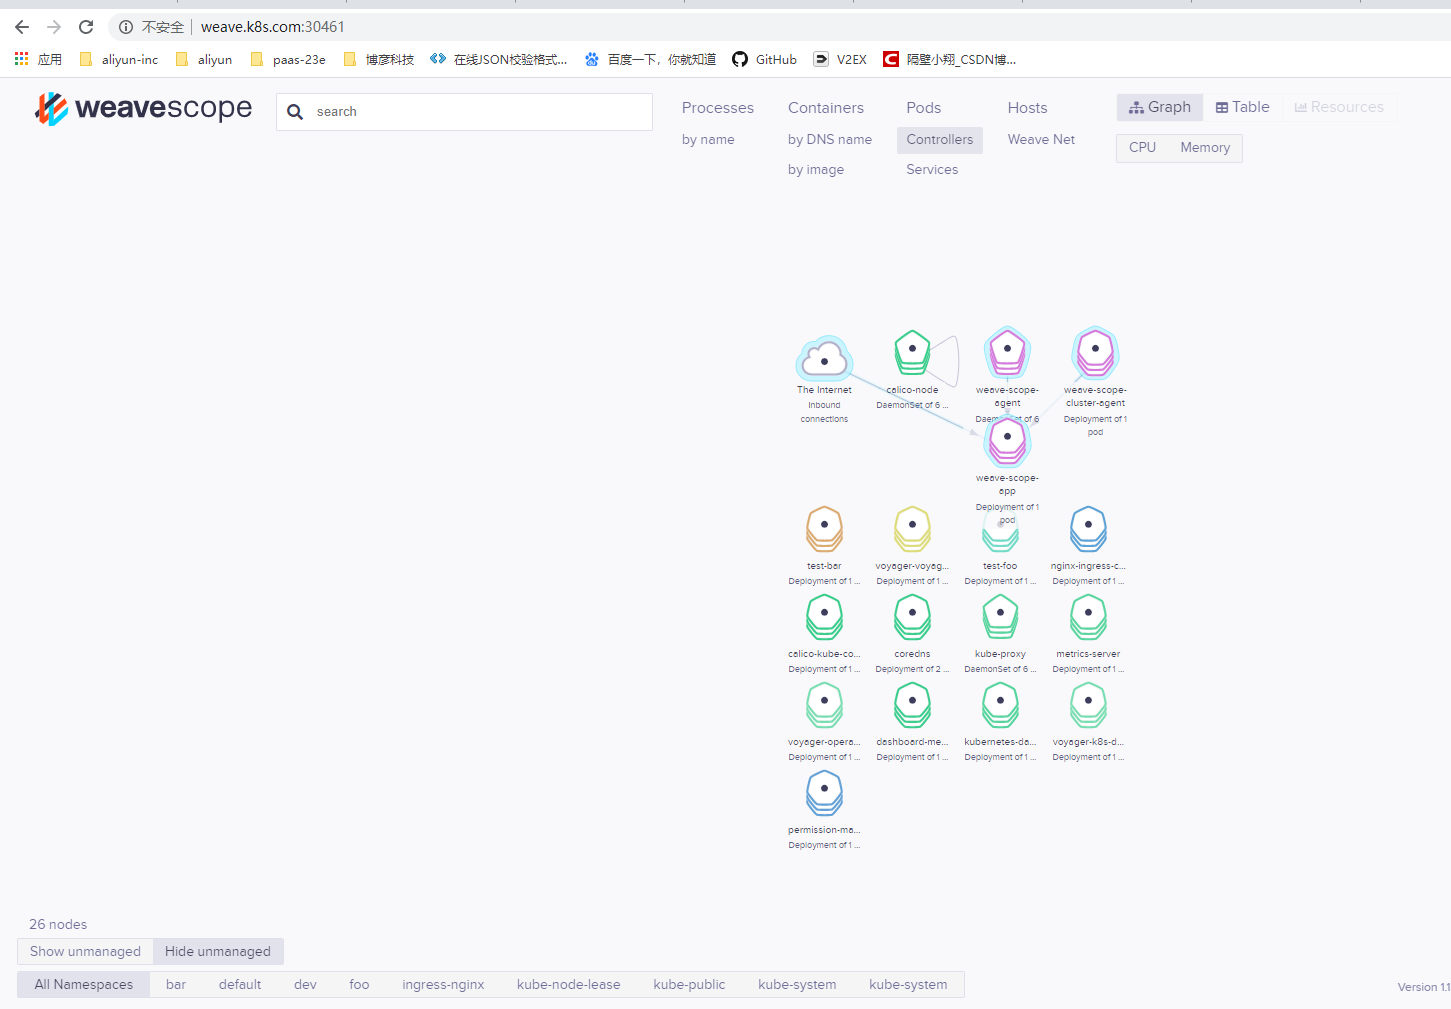This screenshot has width=1451, height=1009.
Task: Filter by kube-node-lease namespace
Action: [x=568, y=984]
